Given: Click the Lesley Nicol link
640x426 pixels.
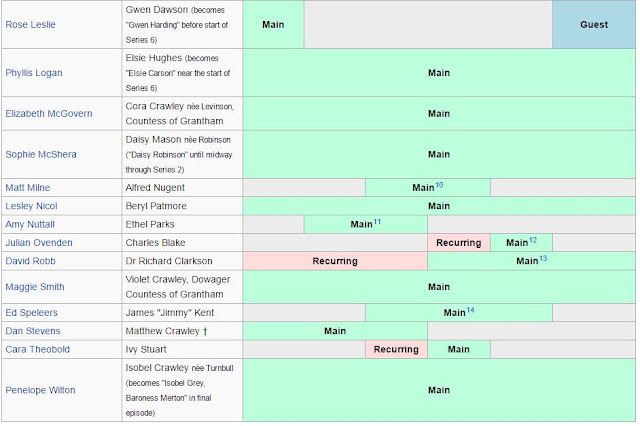Looking at the screenshot, I should [x=31, y=206].
